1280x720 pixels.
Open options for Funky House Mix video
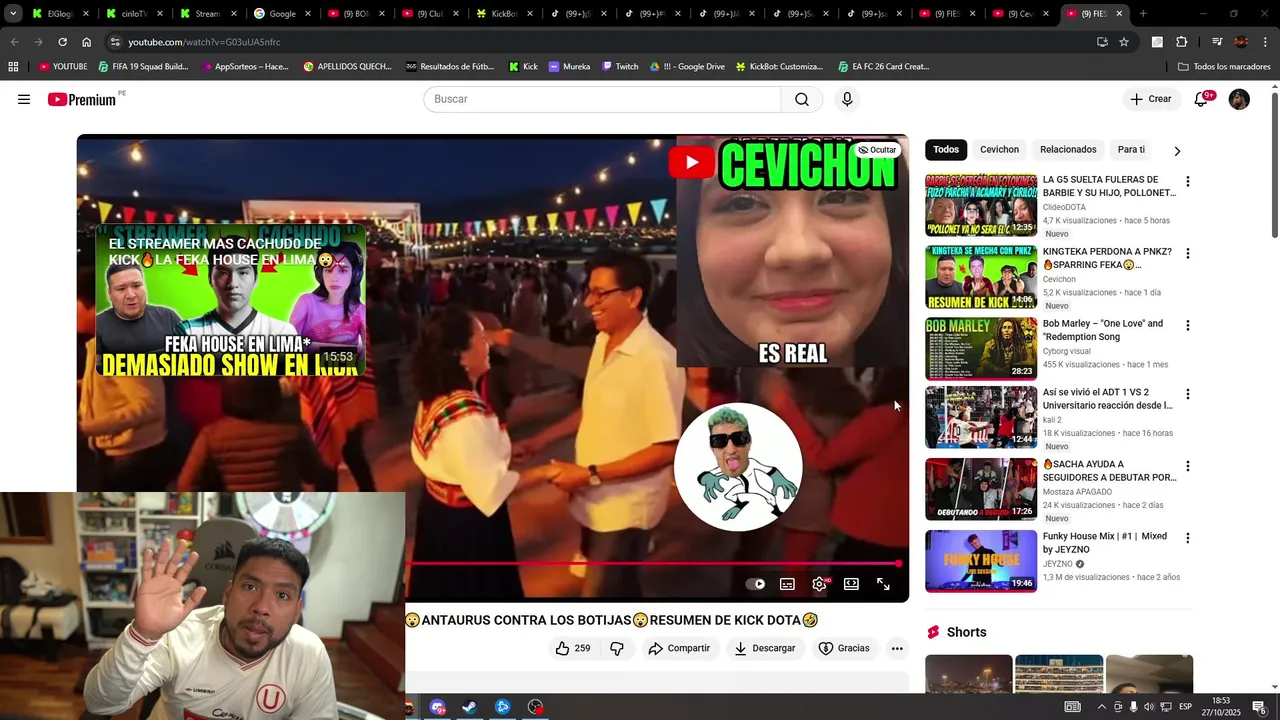point(1187,539)
